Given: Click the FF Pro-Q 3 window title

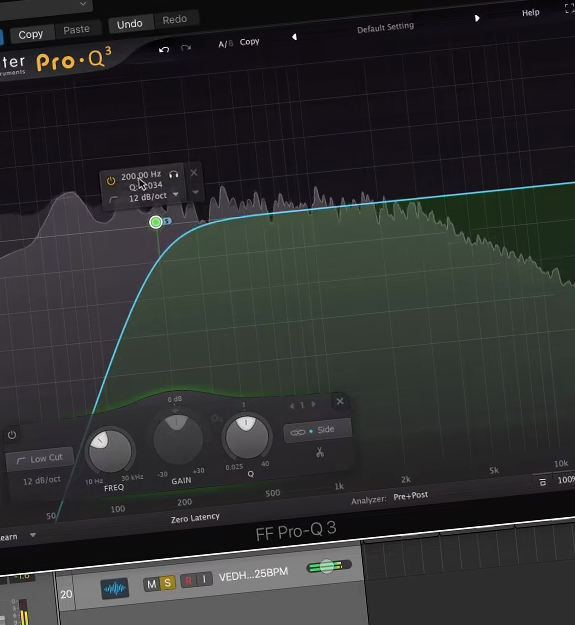Looking at the screenshot, I should click(x=296, y=531).
